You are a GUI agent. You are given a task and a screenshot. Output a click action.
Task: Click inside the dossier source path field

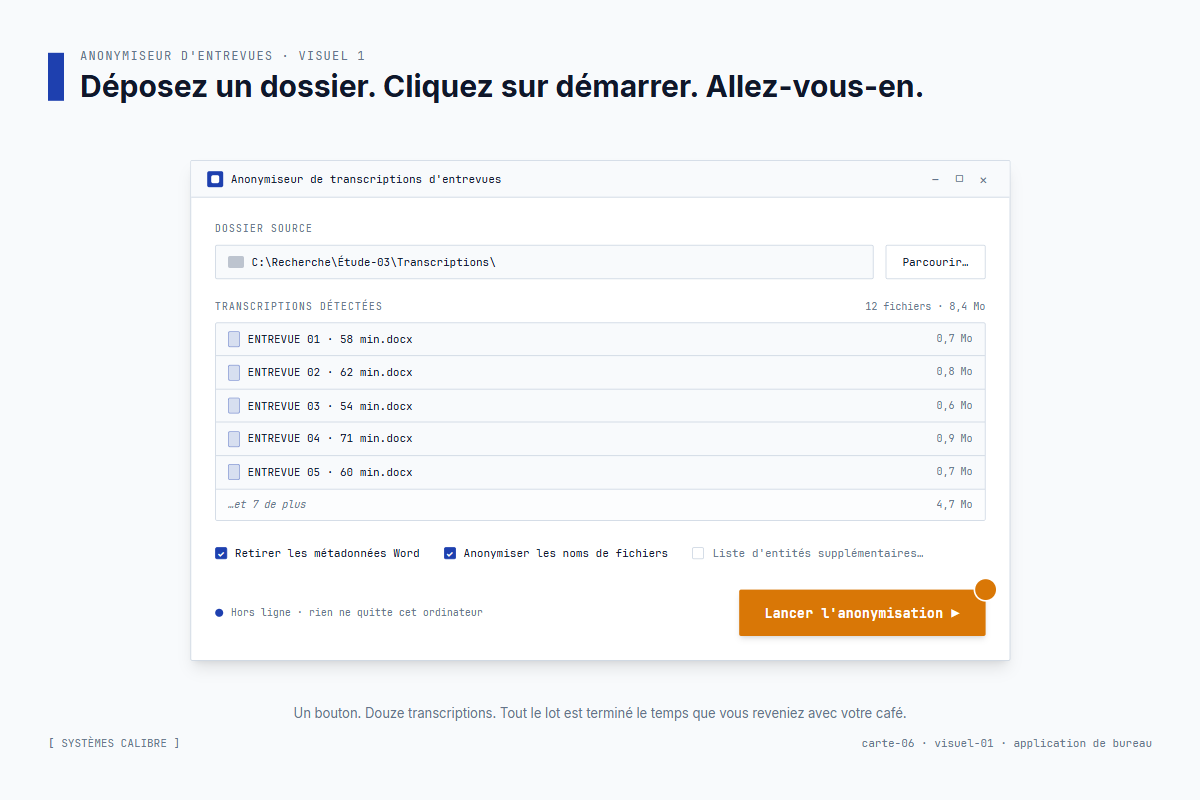[544, 261]
